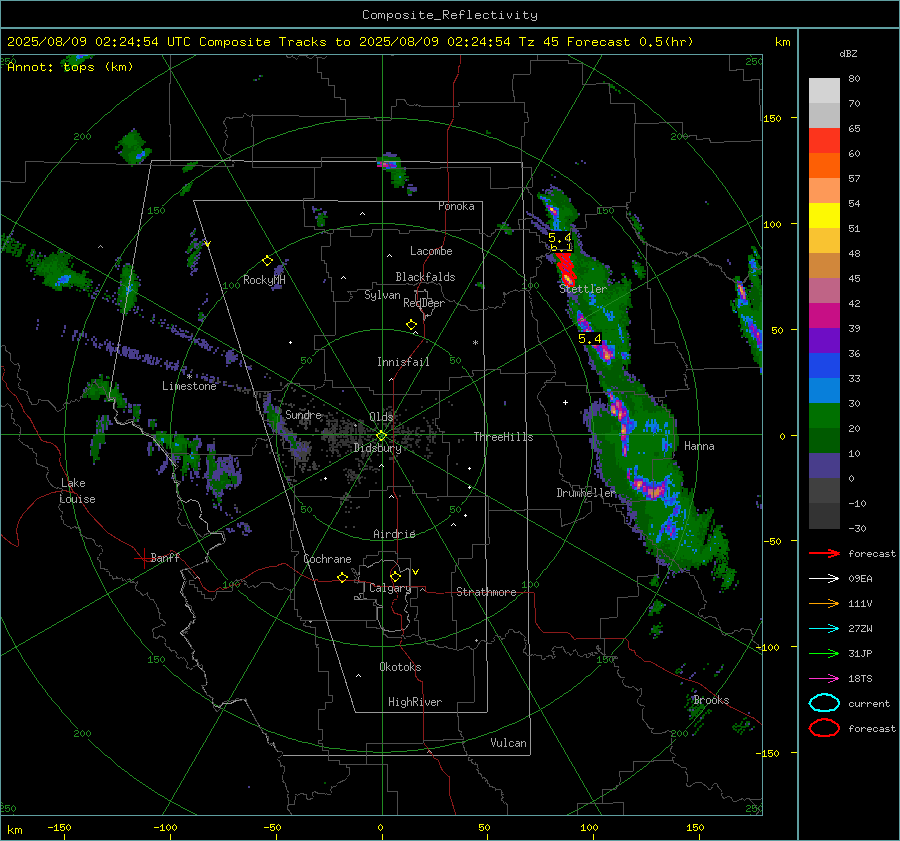Click the light gray 70-80 dBZ swatch
900x841 pixels.
pos(824,91)
